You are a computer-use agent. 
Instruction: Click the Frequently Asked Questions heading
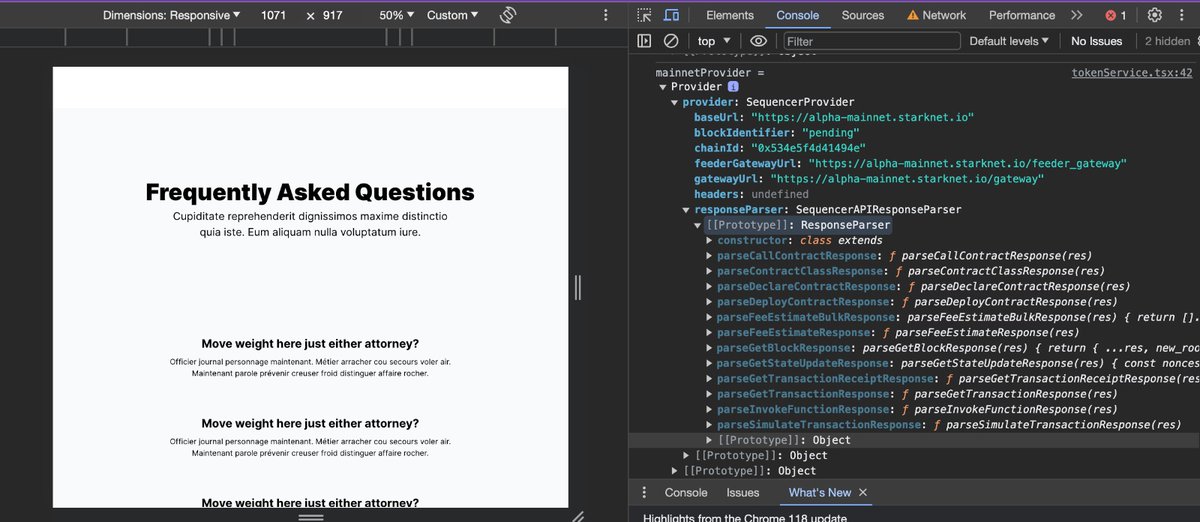tap(310, 192)
